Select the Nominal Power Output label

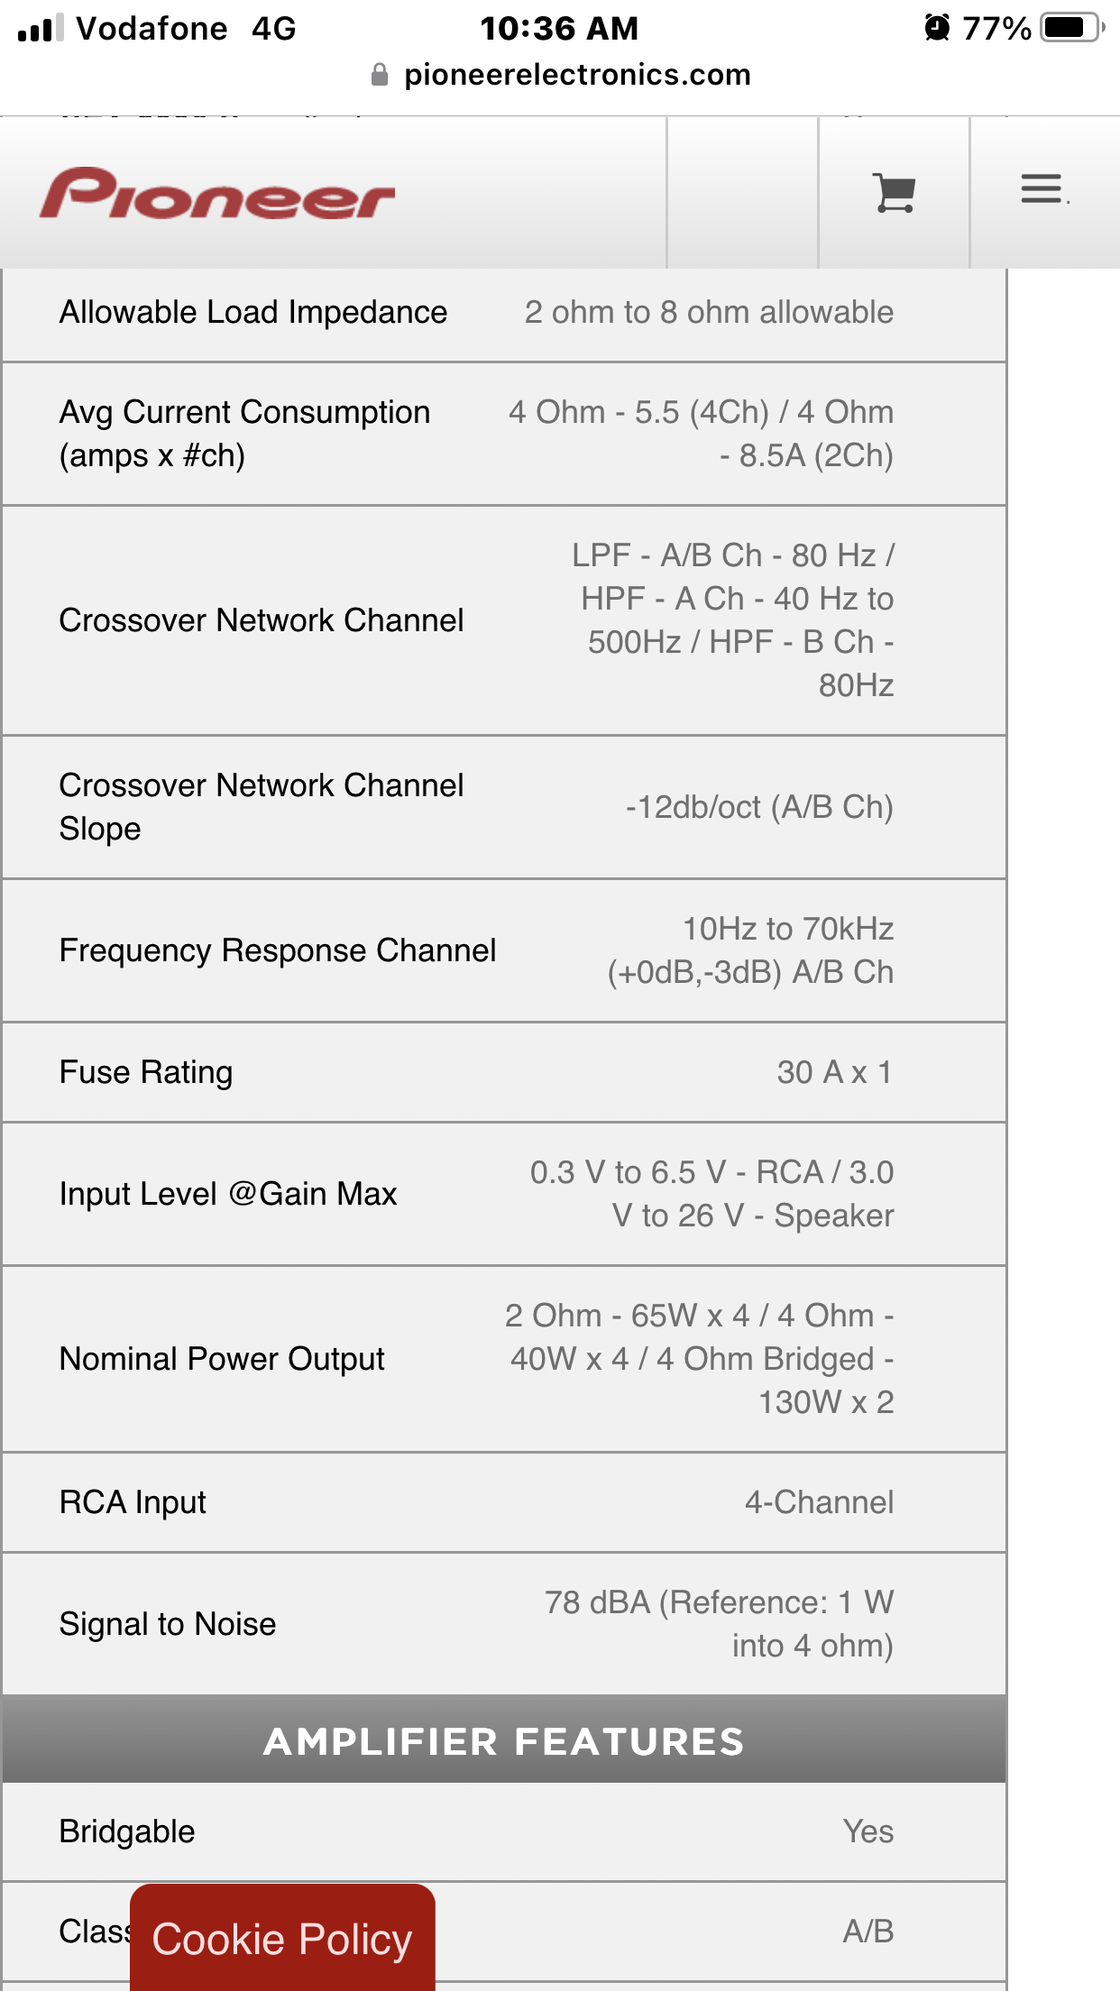coord(222,1359)
